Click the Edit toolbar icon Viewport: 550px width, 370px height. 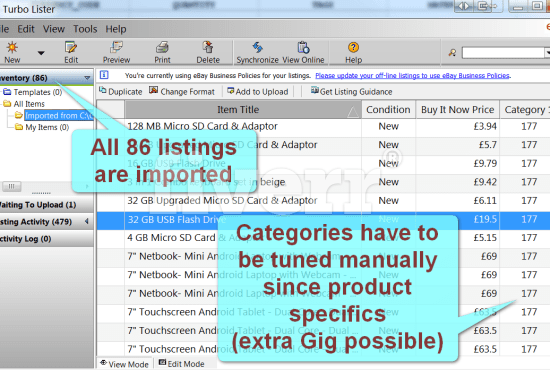[71, 52]
